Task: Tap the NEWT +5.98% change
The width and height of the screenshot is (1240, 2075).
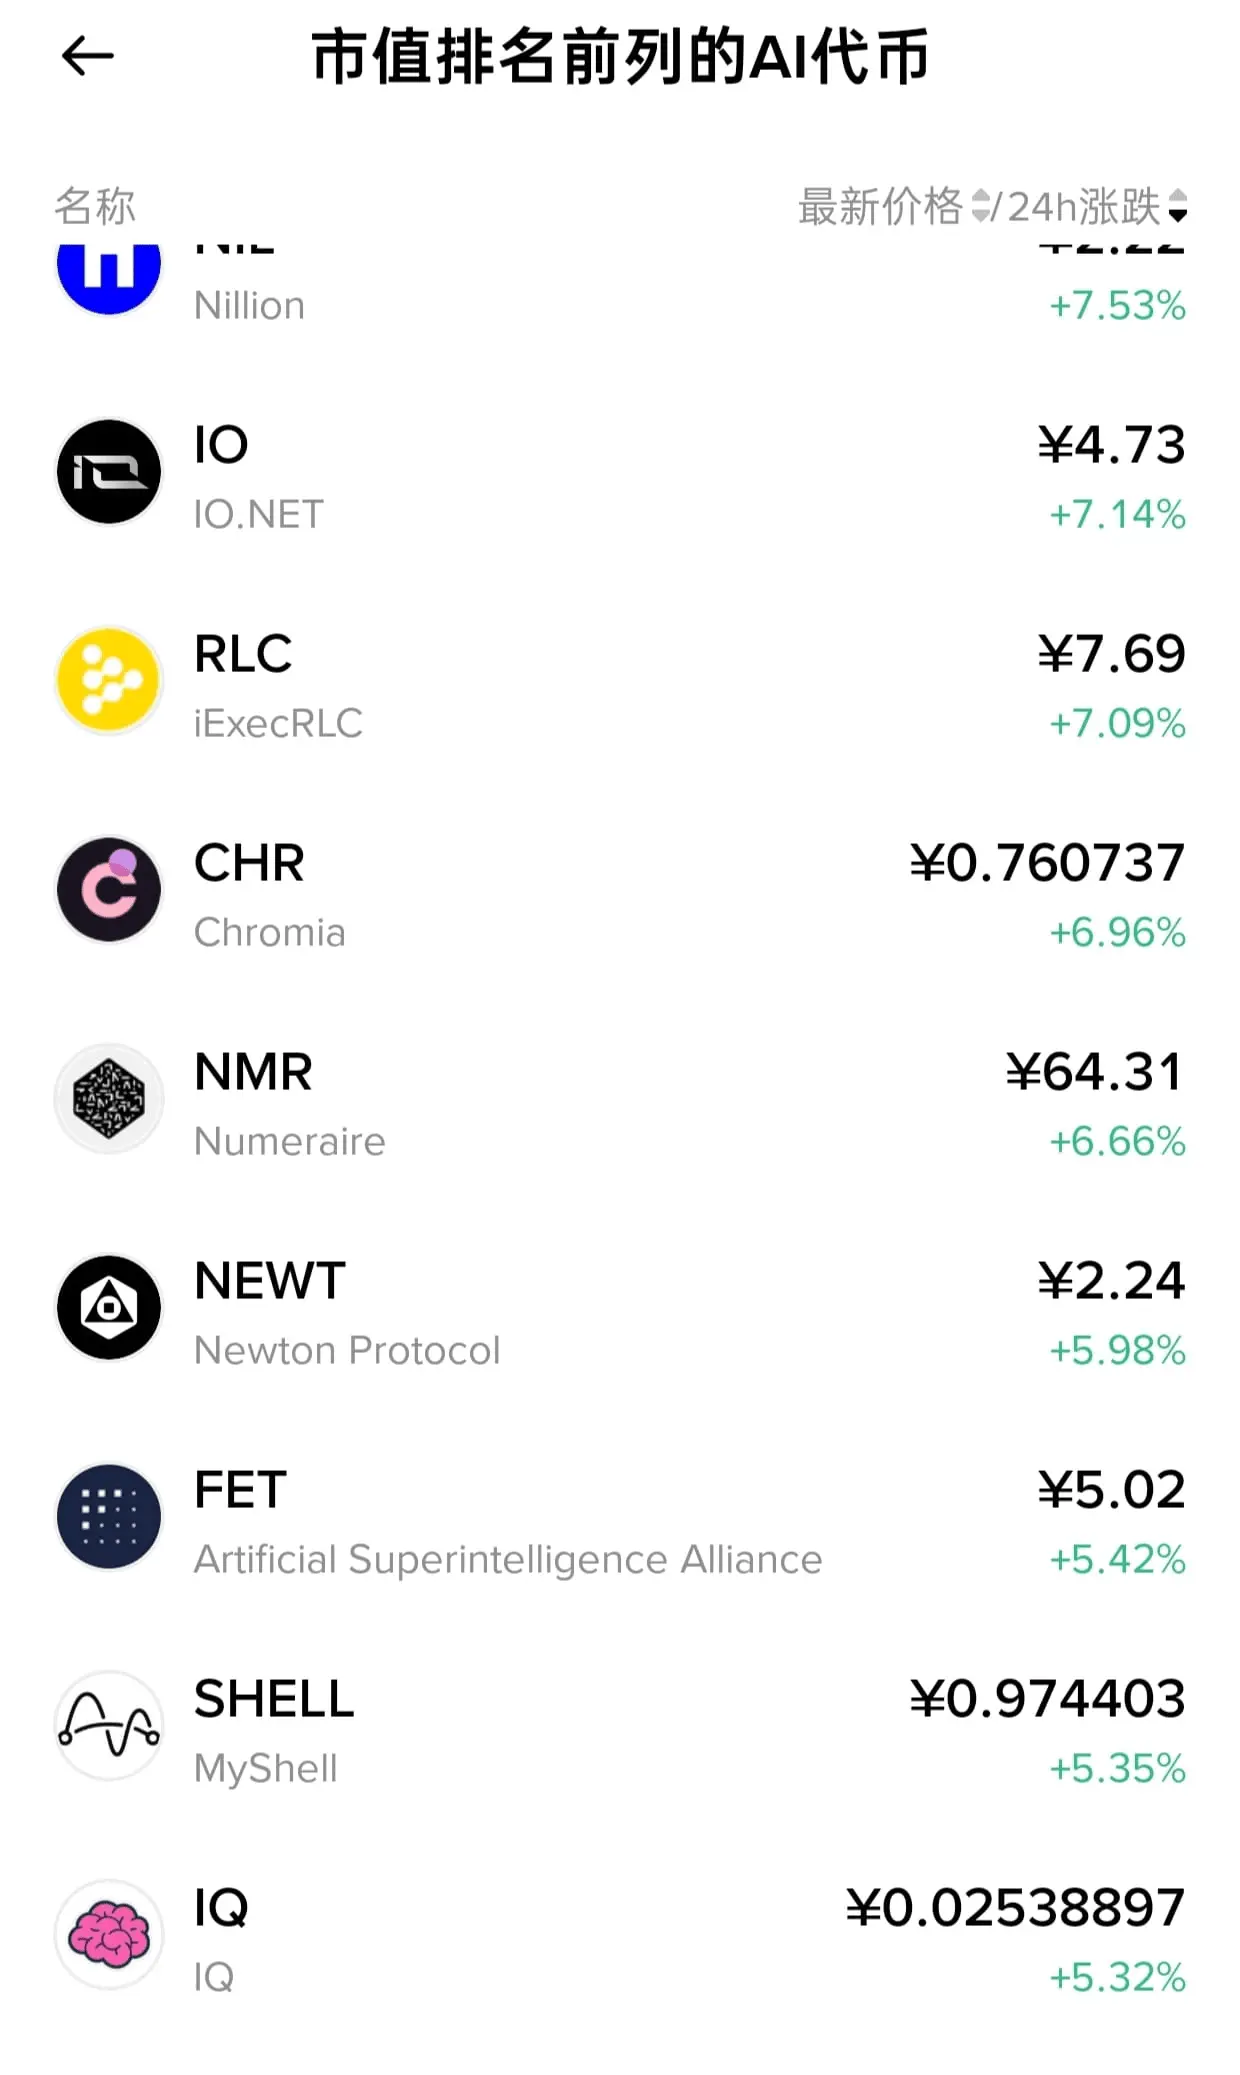Action: 1117,1350
